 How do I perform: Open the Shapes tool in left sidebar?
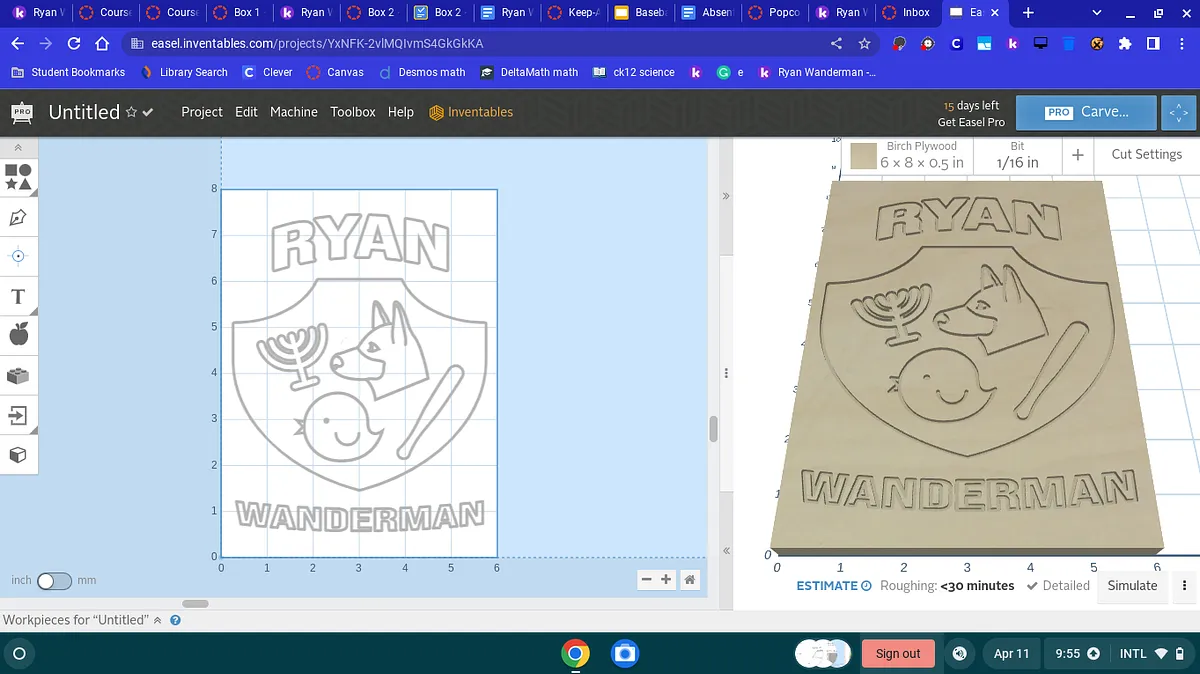(18, 177)
